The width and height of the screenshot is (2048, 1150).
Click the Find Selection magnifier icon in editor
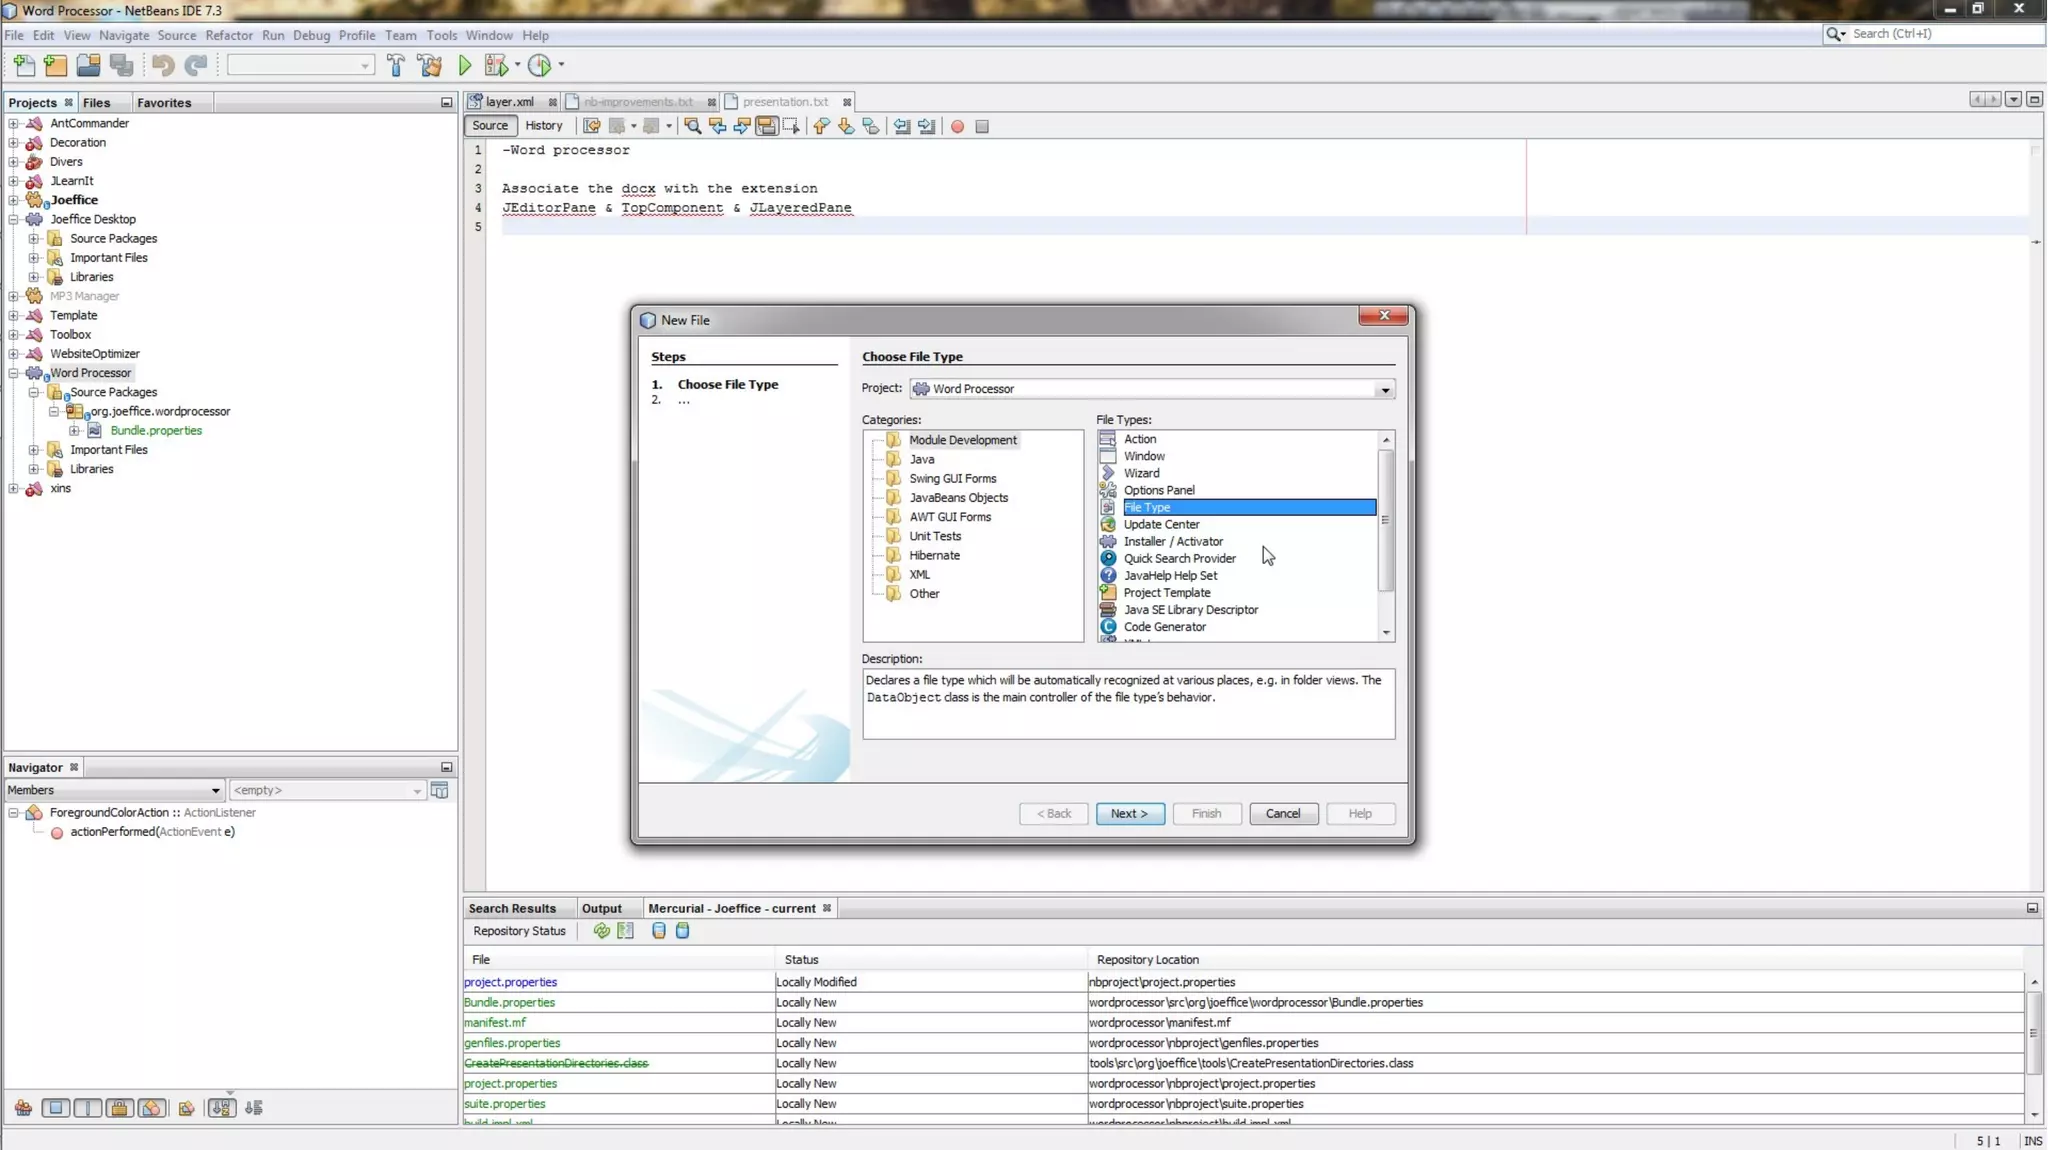coord(692,127)
